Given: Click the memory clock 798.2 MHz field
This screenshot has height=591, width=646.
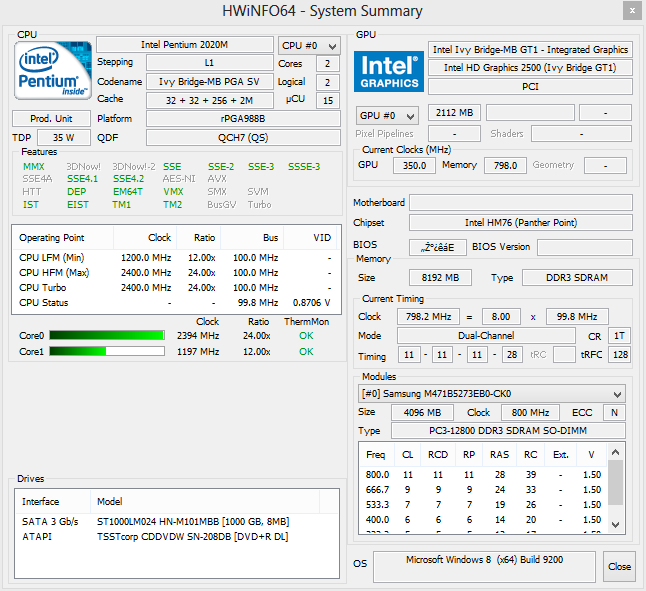Looking at the screenshot, I should click(428, 317).
